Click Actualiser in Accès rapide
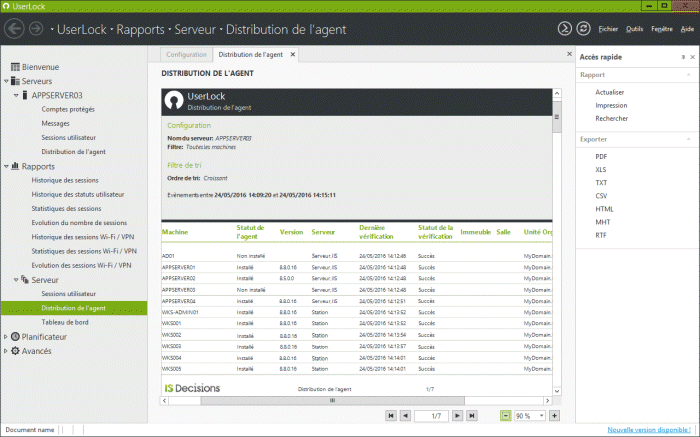Screen dimensions: 700x437 coord(609,92)
